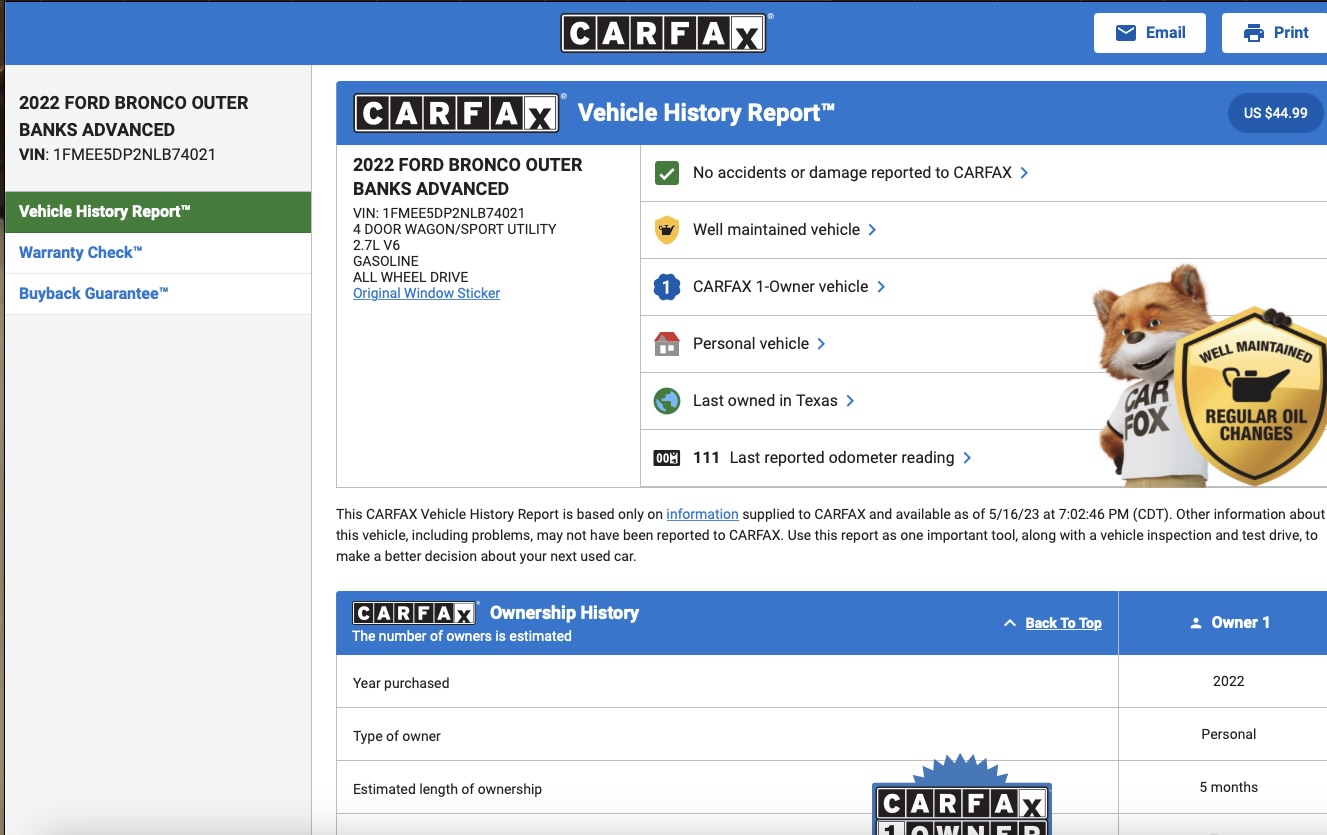Viewport: 1327px width, 835px height.
Task: Click CARFAX 1-Owner vehicle text
Action: click(x=781, y=287)
